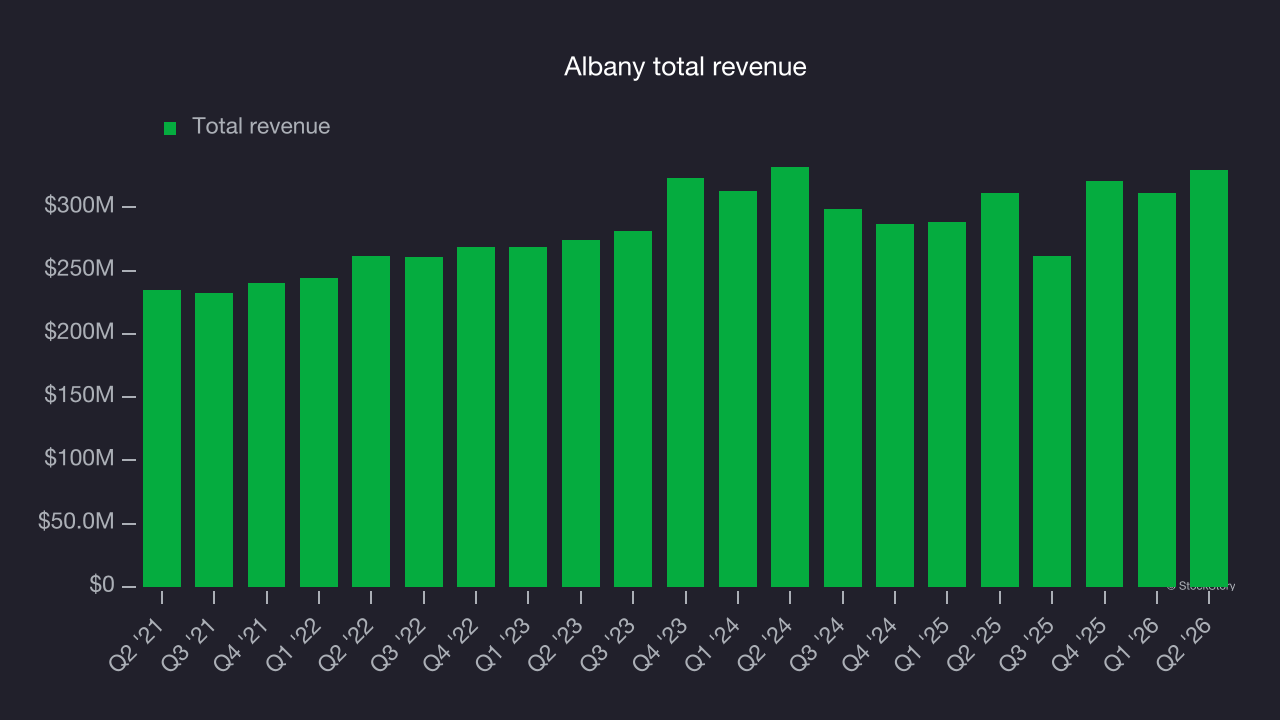Click the revenue bar for Q4 '24
This screenshot has height=720, width=1280.
pyautogui.click(x=895, y=405)
